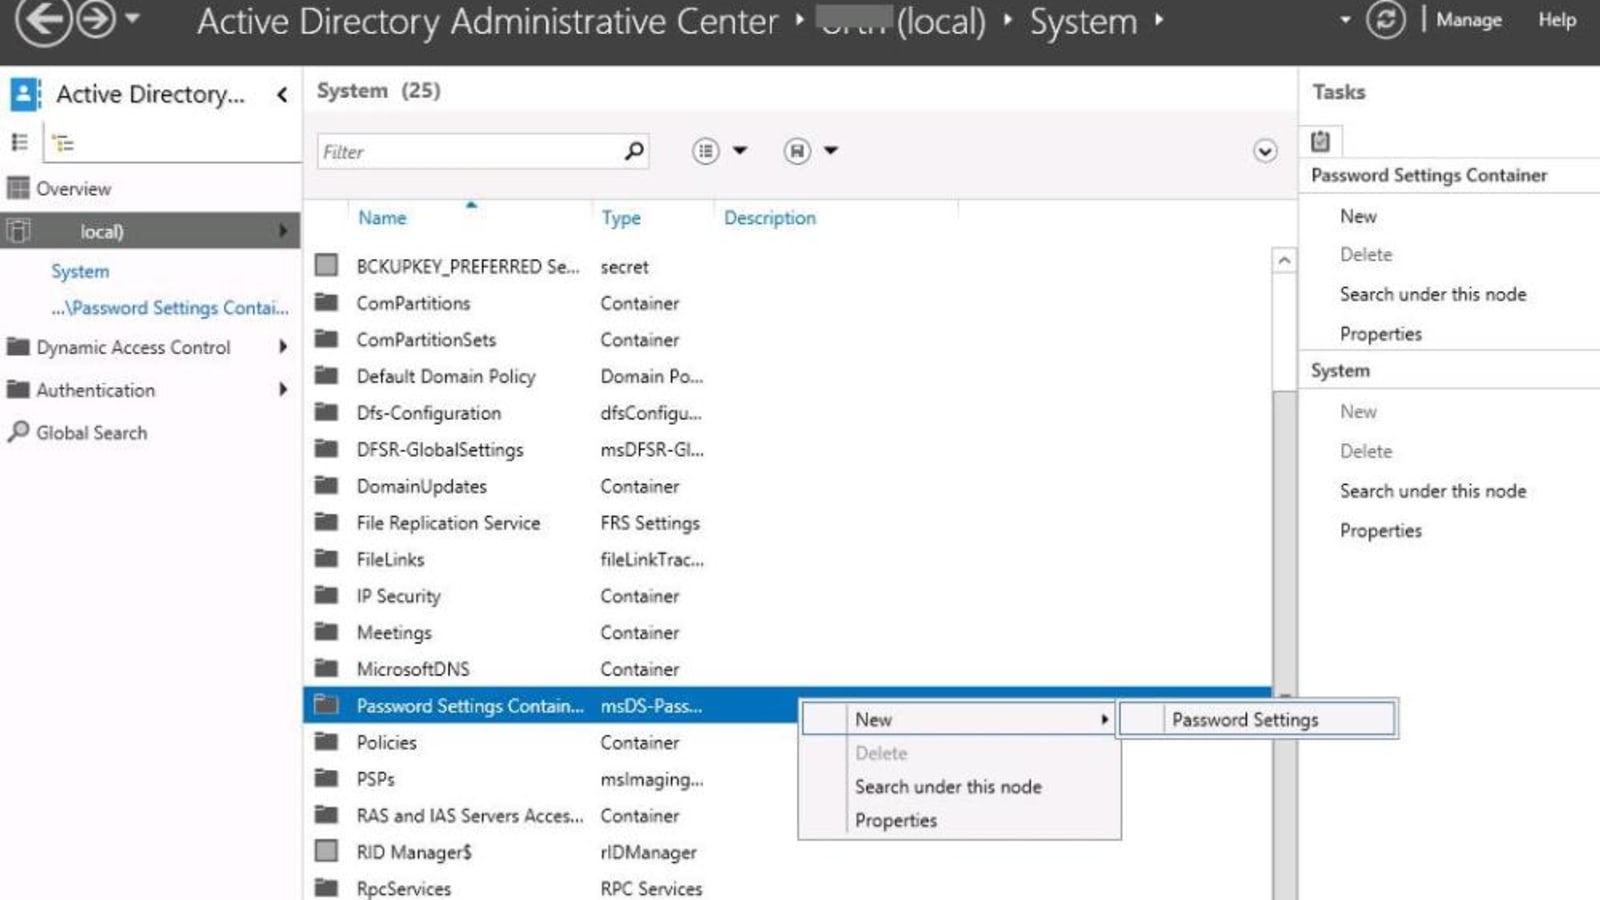This screenshot has height=900, width=1600.
Task: Click the search magnifier in the Filter box
Action: 632,151
